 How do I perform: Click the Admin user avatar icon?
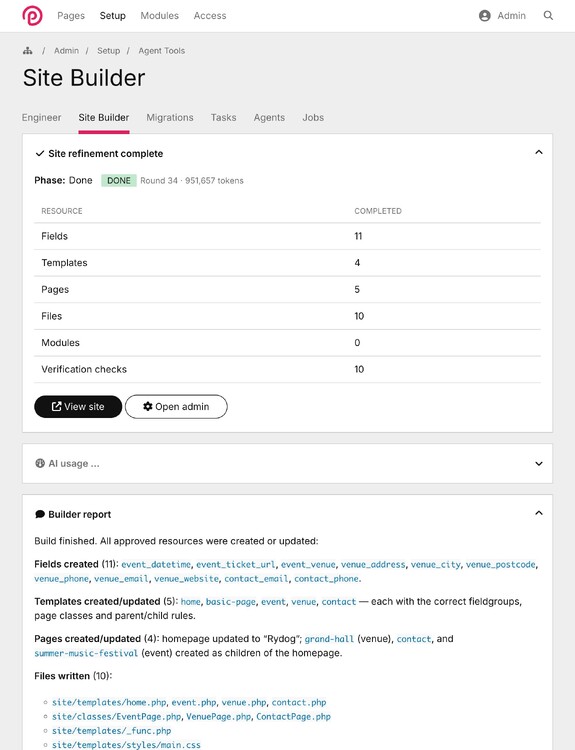(485, 16)
